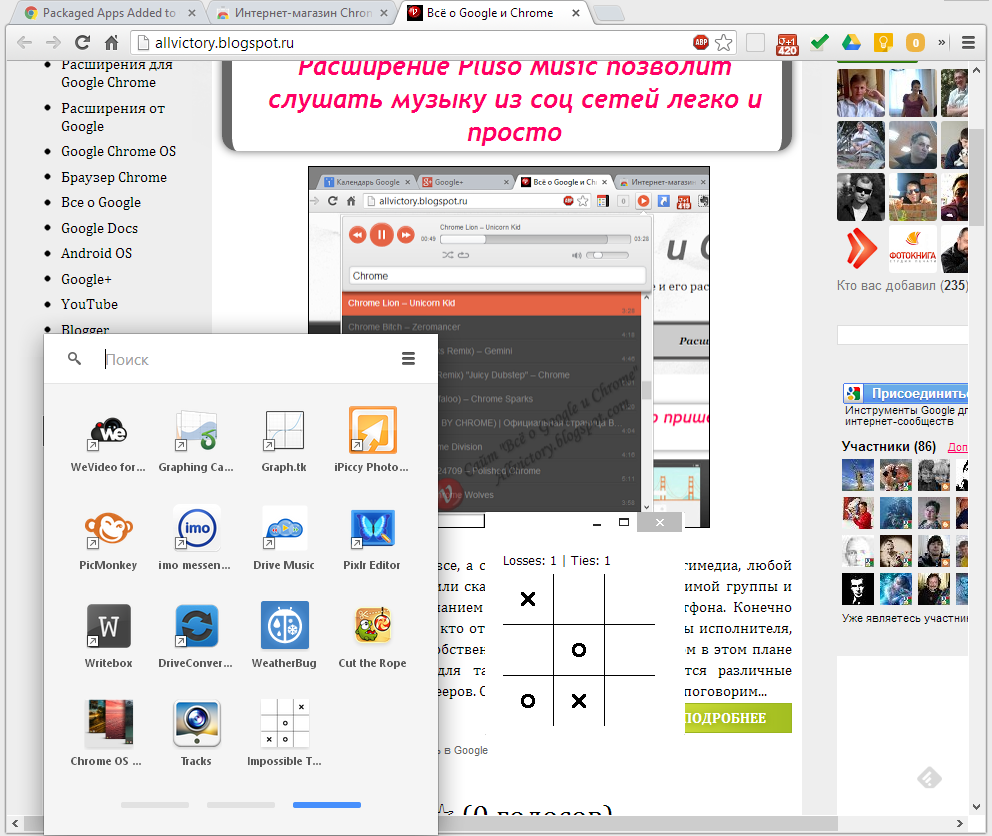The image size is (992, 836).
Task: Click the empty top-right tic-tac-toe cell
Action: 629,599
